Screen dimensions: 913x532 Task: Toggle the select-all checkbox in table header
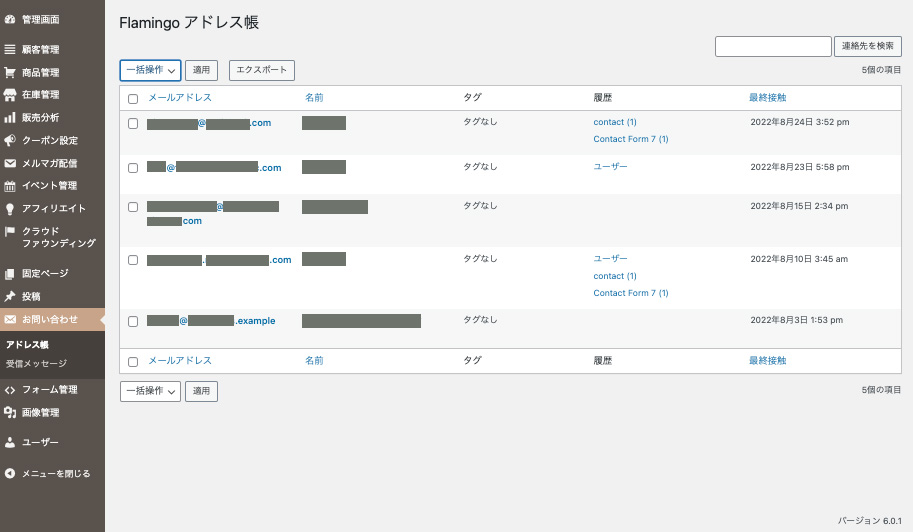coord(133,98)
